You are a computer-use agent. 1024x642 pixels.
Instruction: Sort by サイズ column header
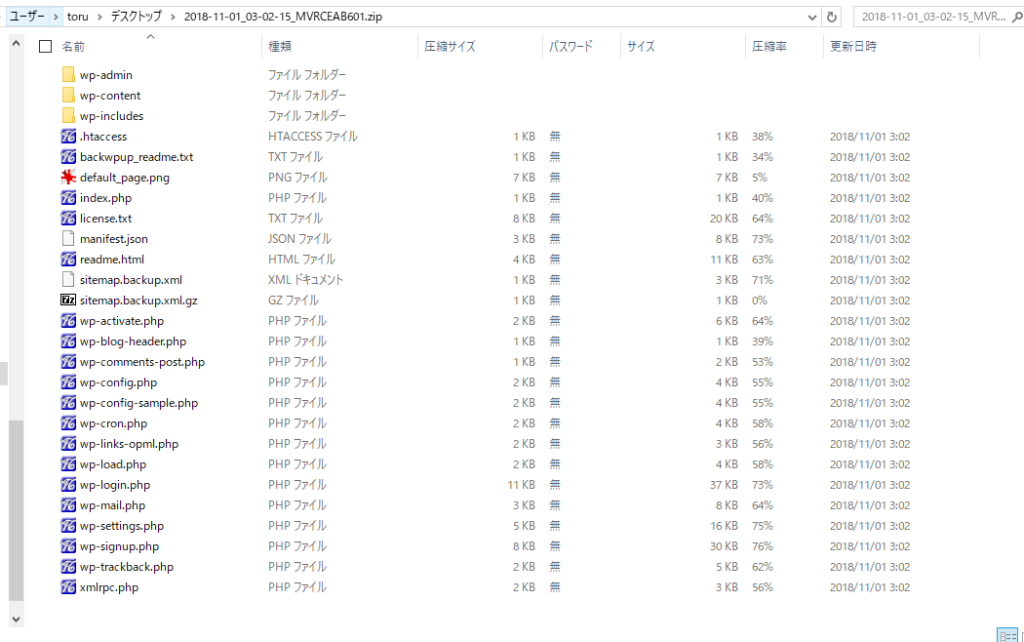tap(641, 46)
